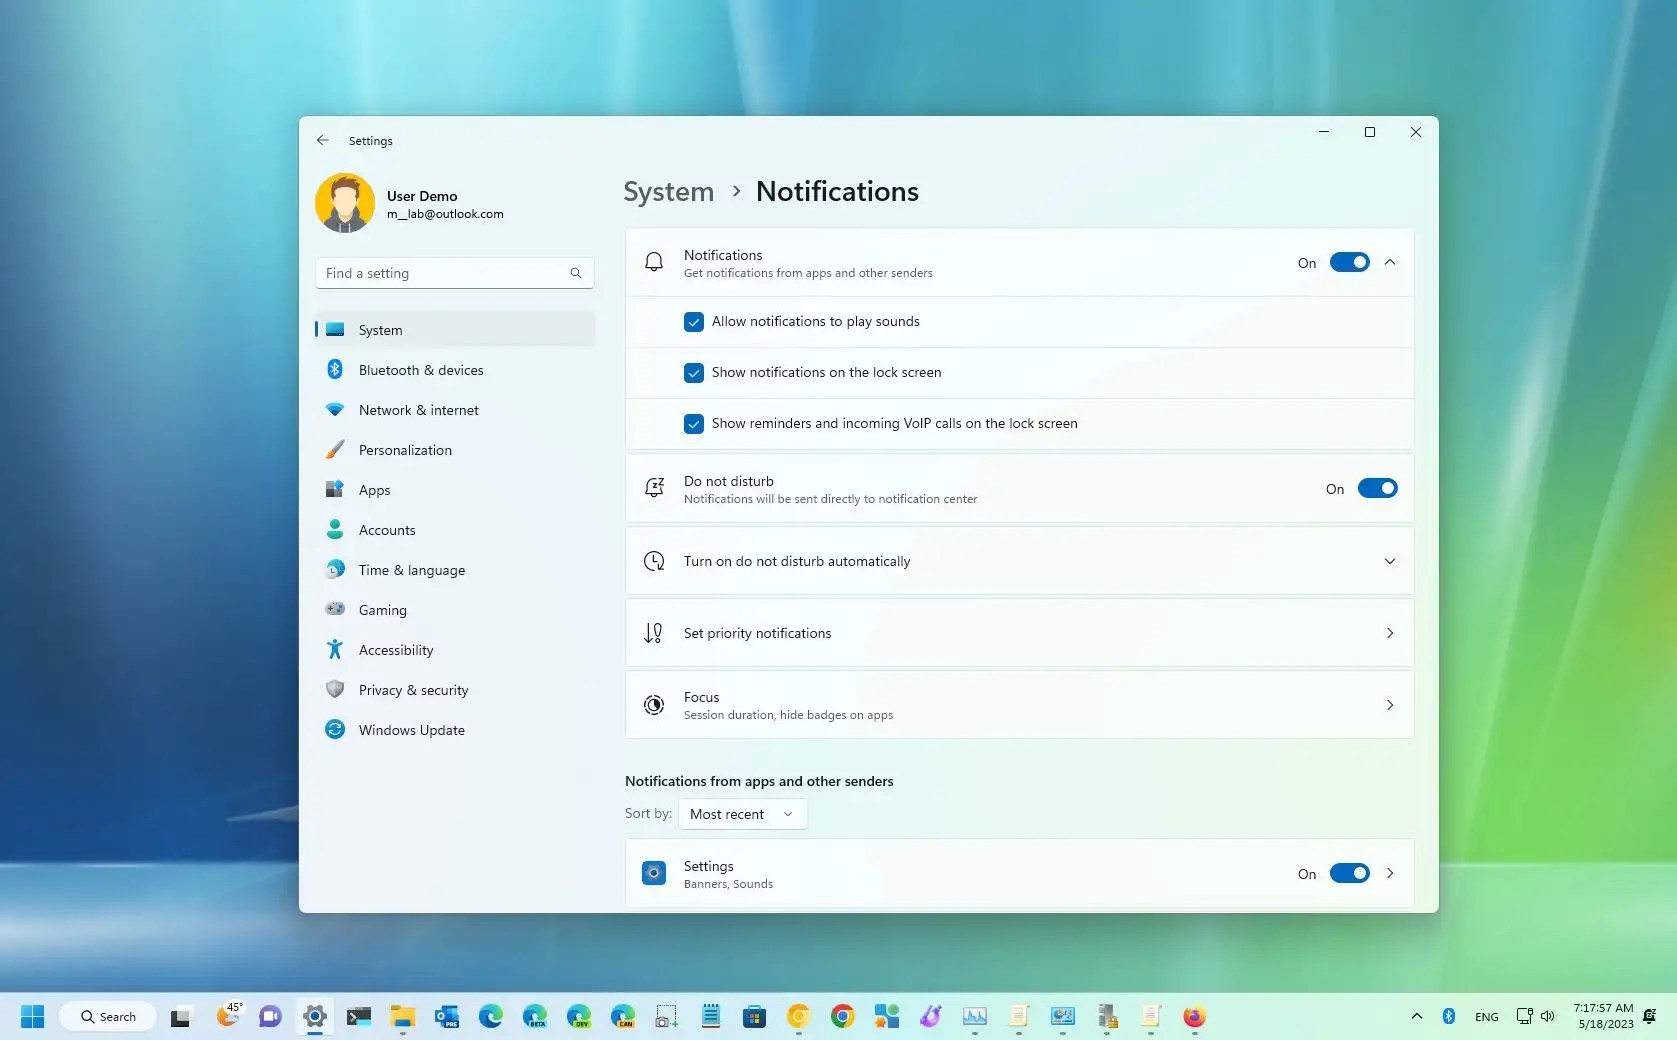
Task: Expand Turn on do not disturb automatically
Action: [x=1389, y=561]
